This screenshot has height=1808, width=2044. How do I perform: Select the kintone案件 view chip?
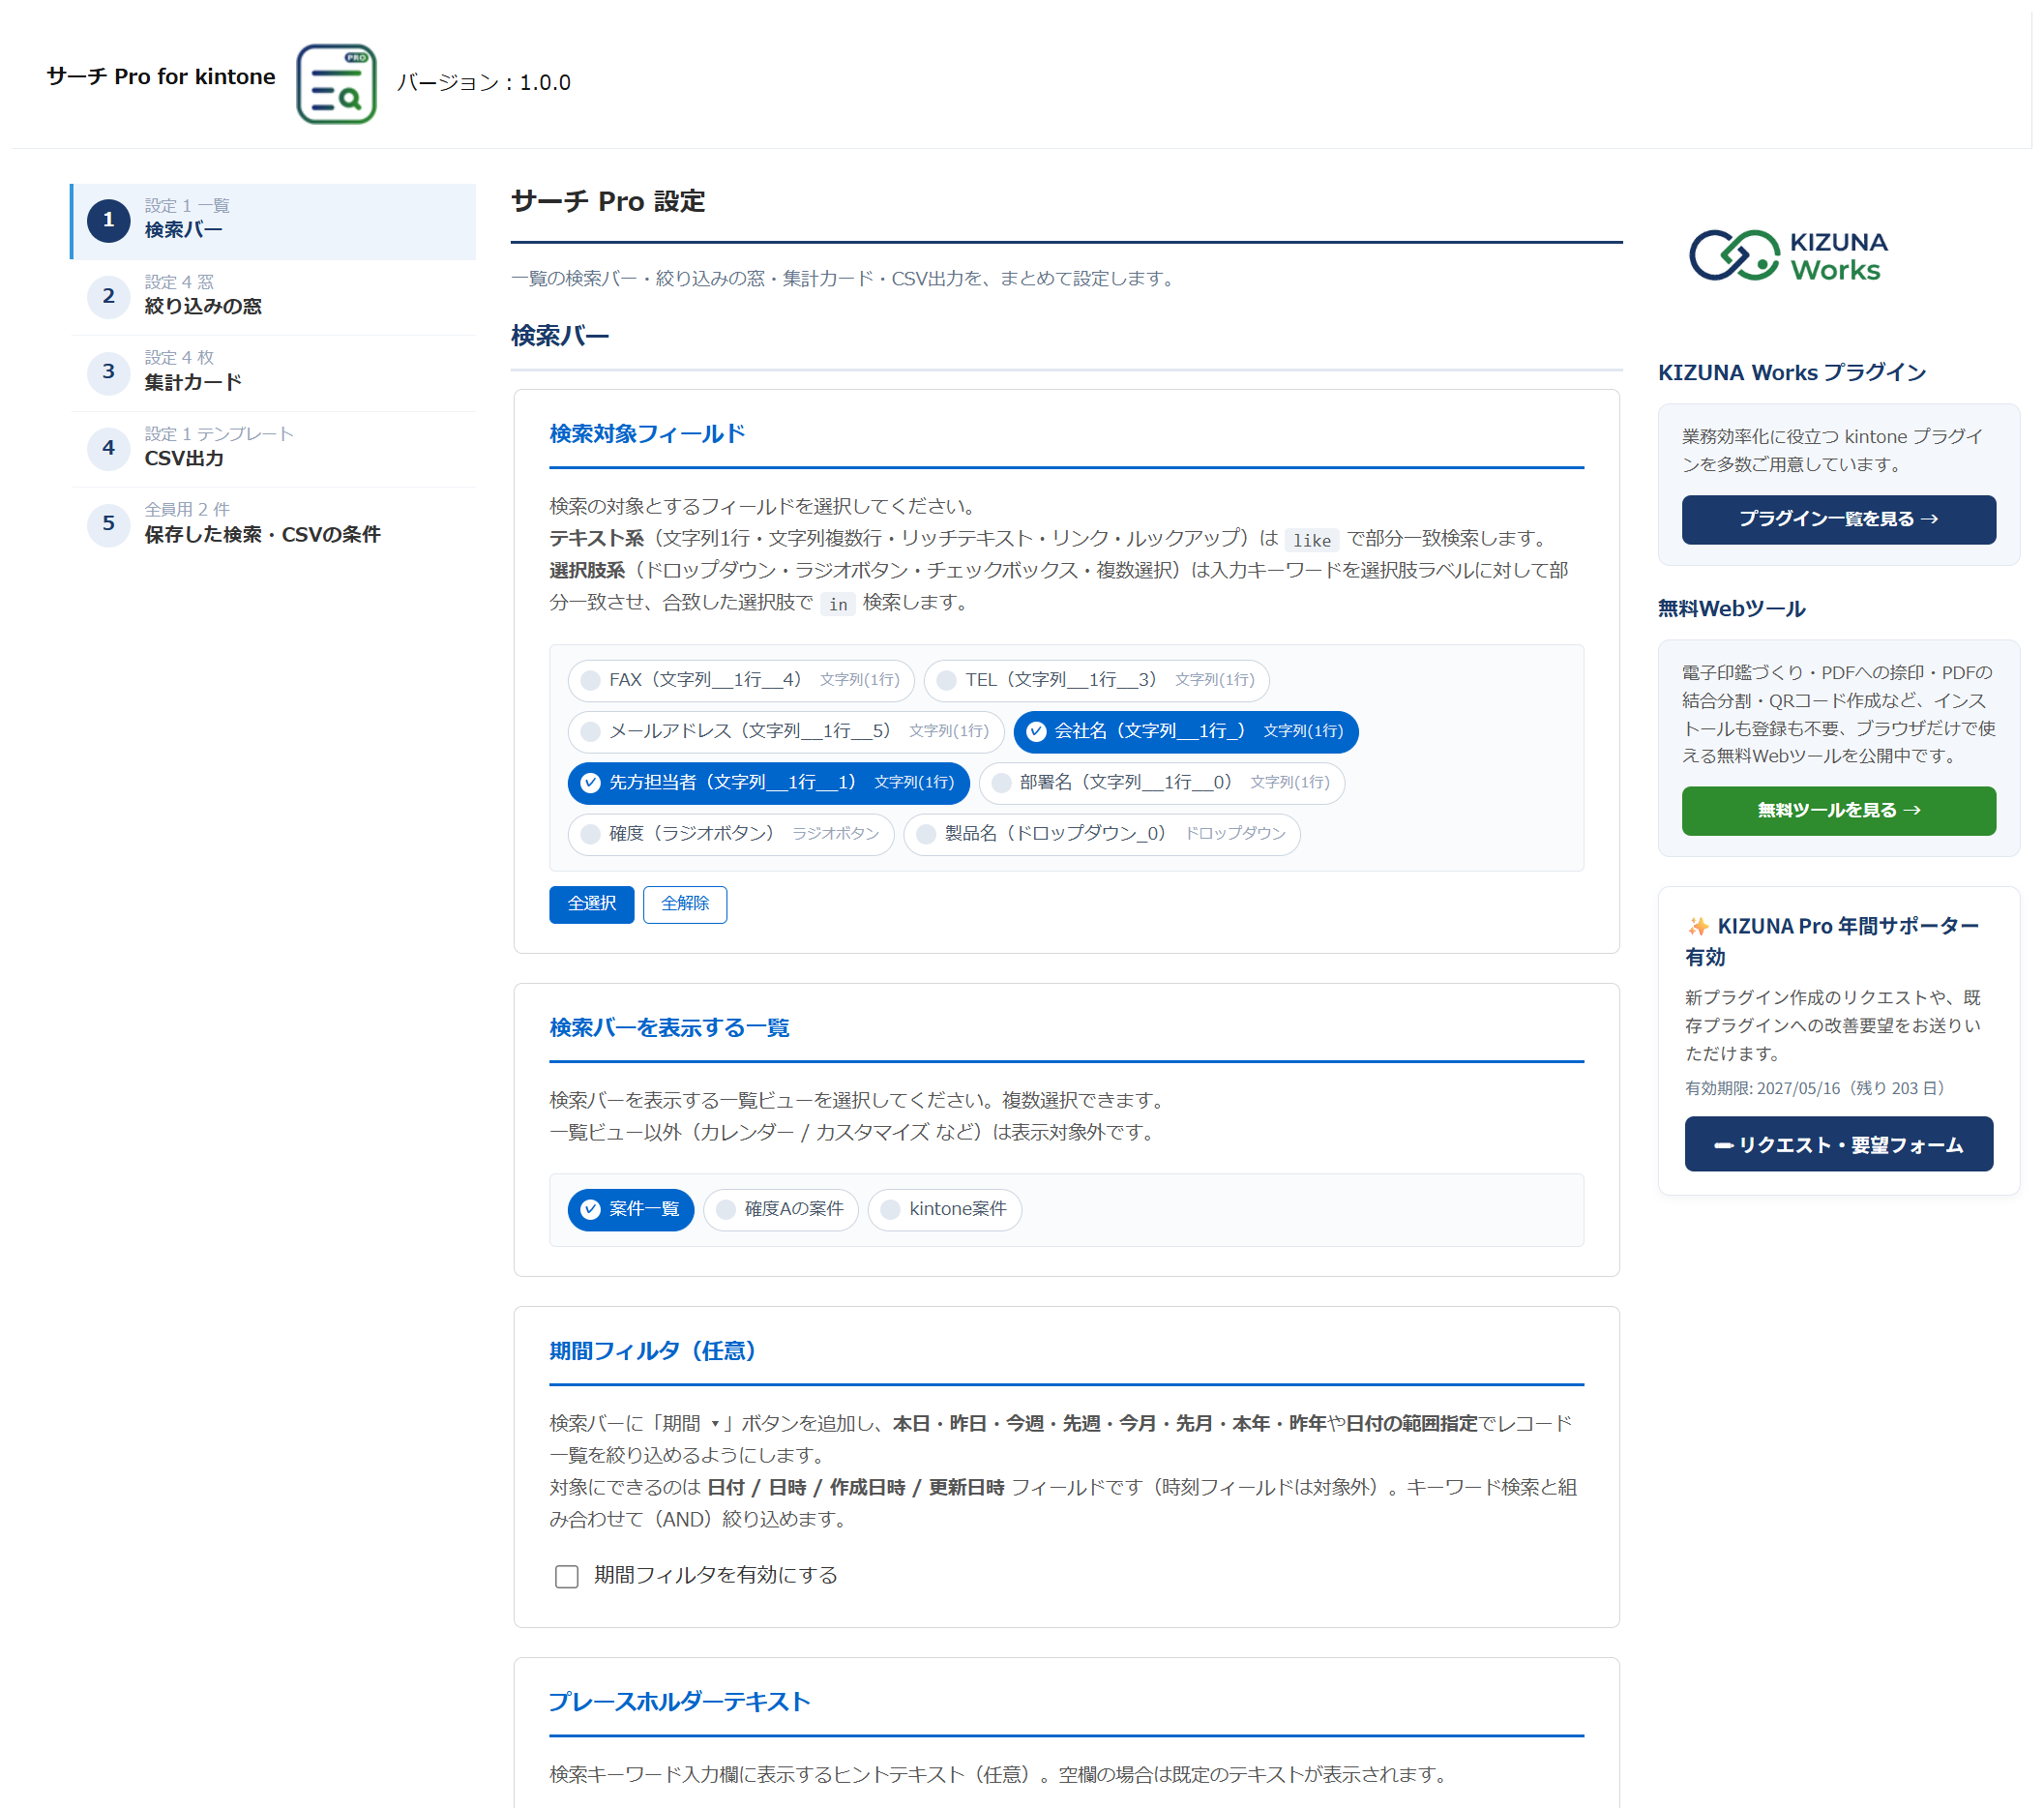(x=944, y=1210)
